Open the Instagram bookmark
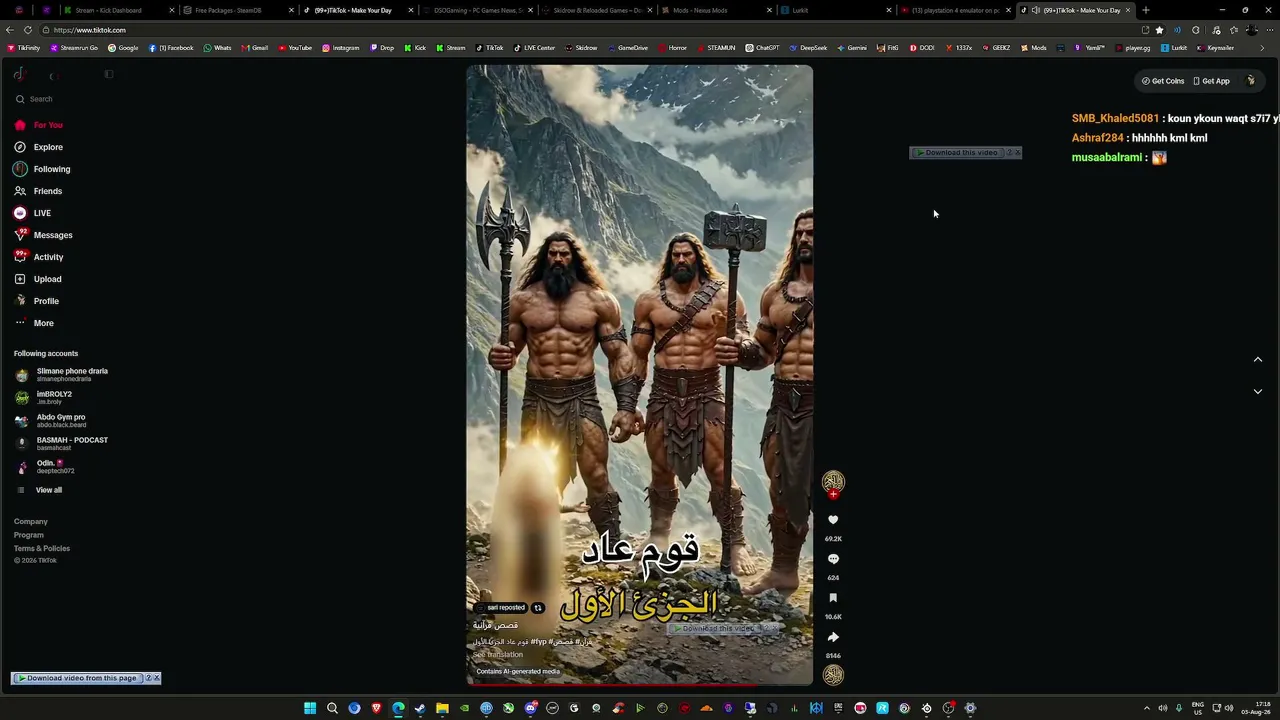Image resolution: width=1280 pixels, height=720 pixels. pos(341,48)
